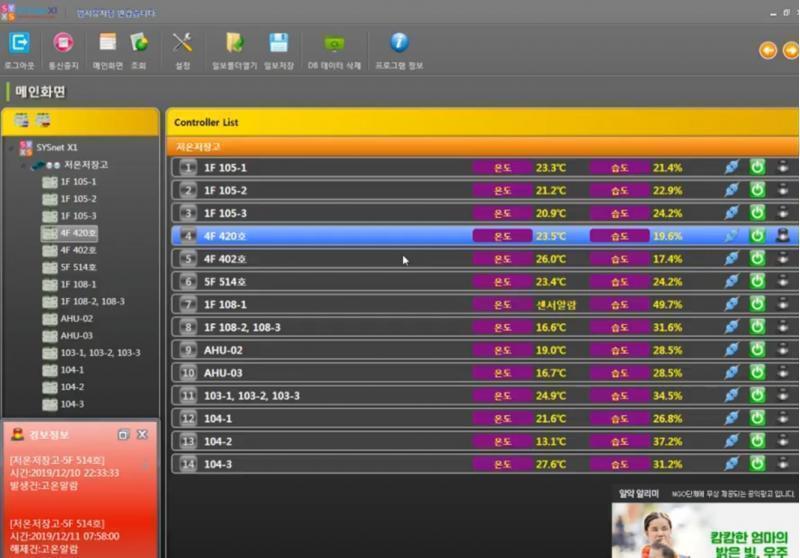
Task: Click the 일보폴더열기 open folder icon
Action: (x=234, y=43)
